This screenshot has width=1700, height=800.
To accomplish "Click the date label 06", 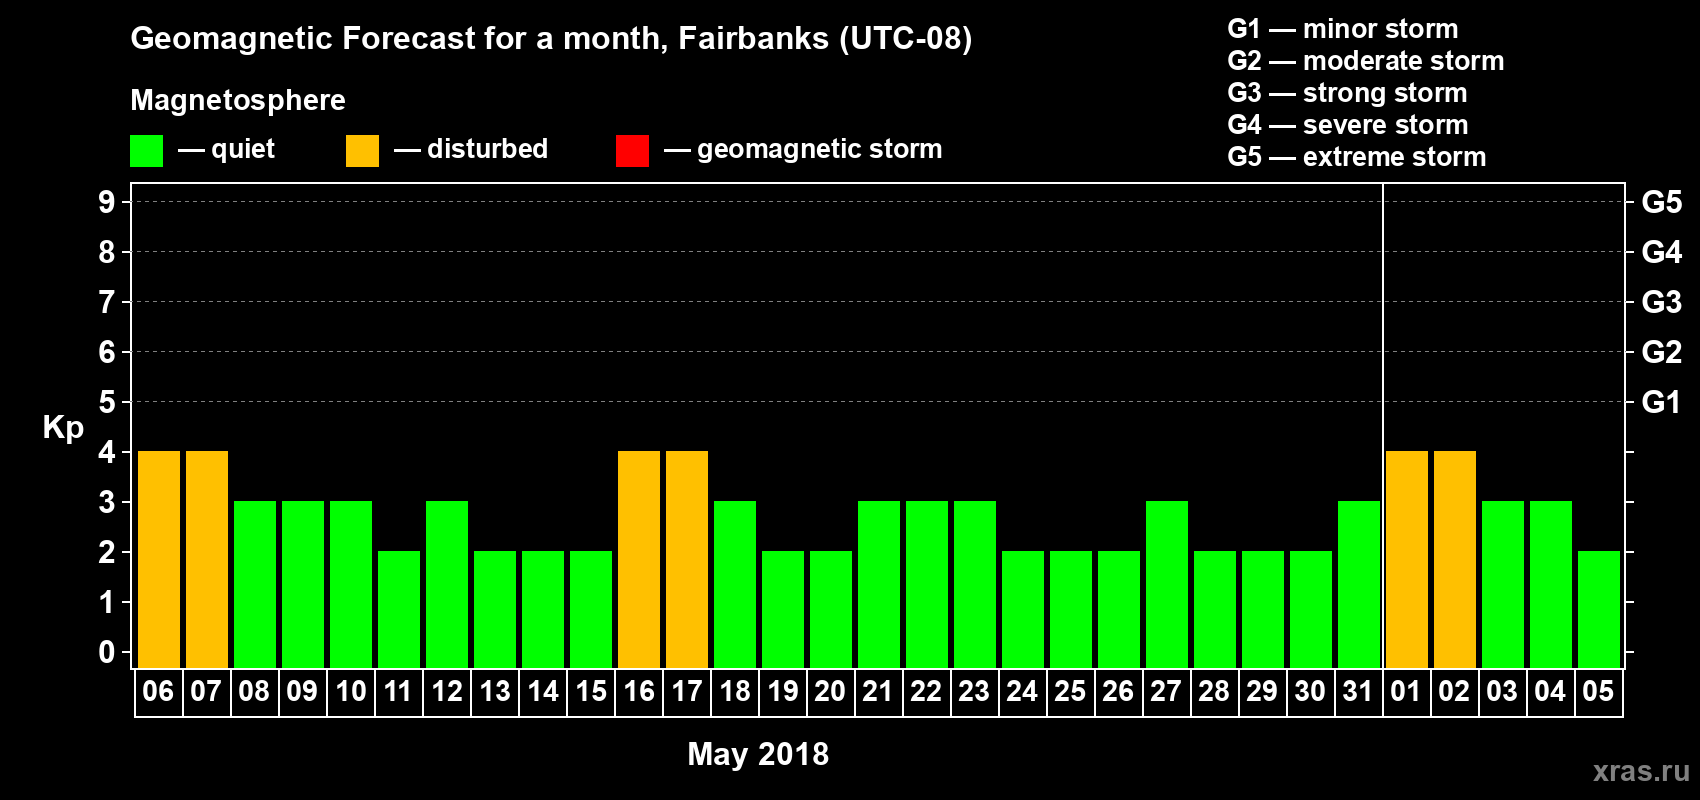I will 158,691.
